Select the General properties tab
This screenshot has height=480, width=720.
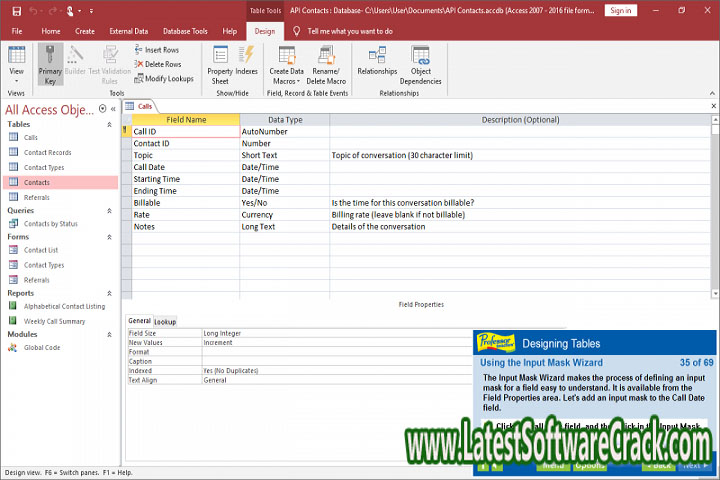click(x=139, y=321)
